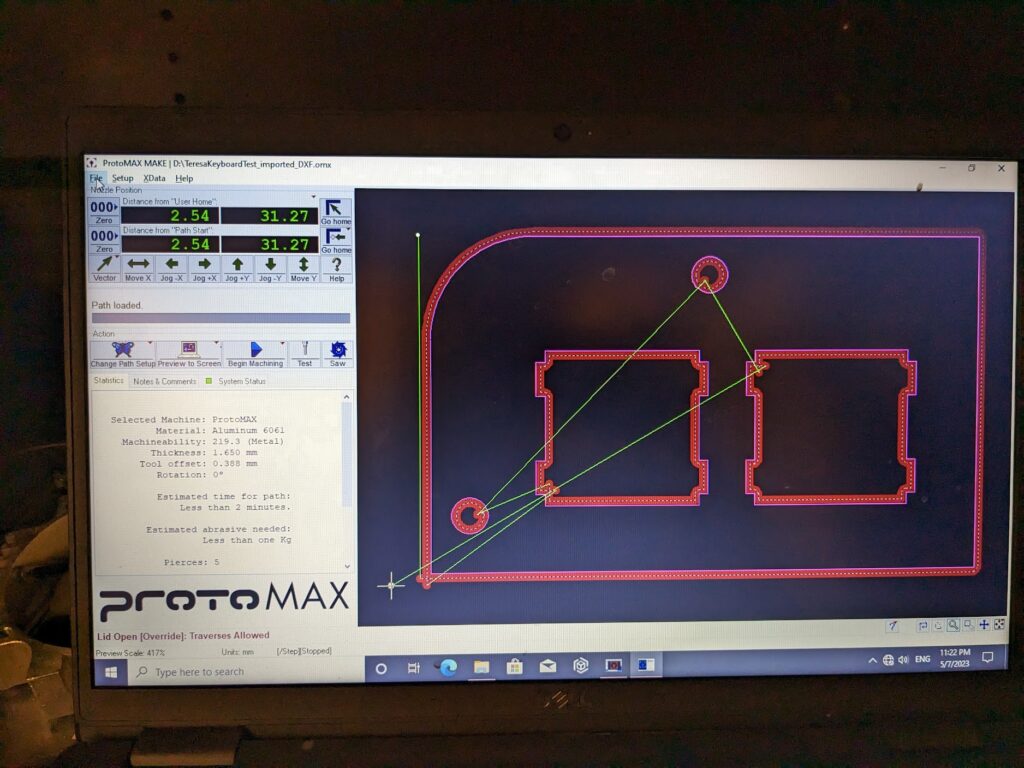
Task: Click the Test action button
Action: pos(304,354)
